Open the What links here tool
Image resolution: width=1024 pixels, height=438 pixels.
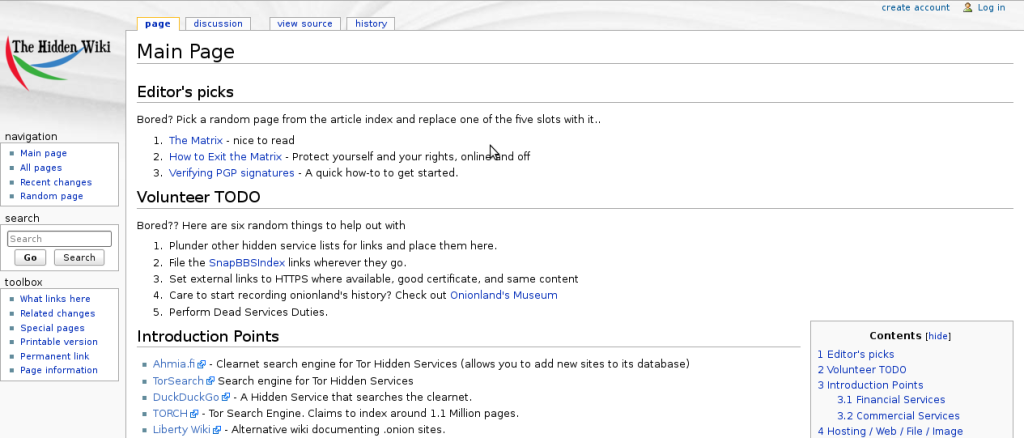(55, 299)
